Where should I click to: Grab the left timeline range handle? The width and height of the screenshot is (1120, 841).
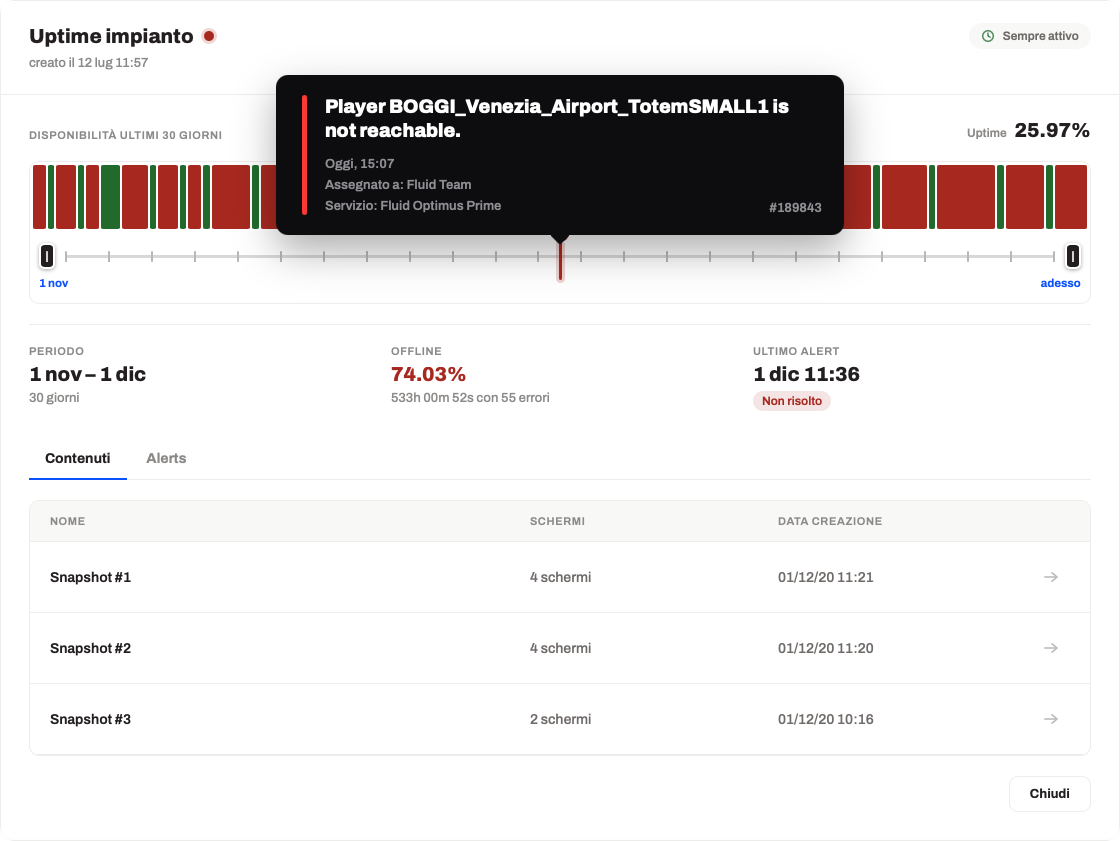pos(47,256)
